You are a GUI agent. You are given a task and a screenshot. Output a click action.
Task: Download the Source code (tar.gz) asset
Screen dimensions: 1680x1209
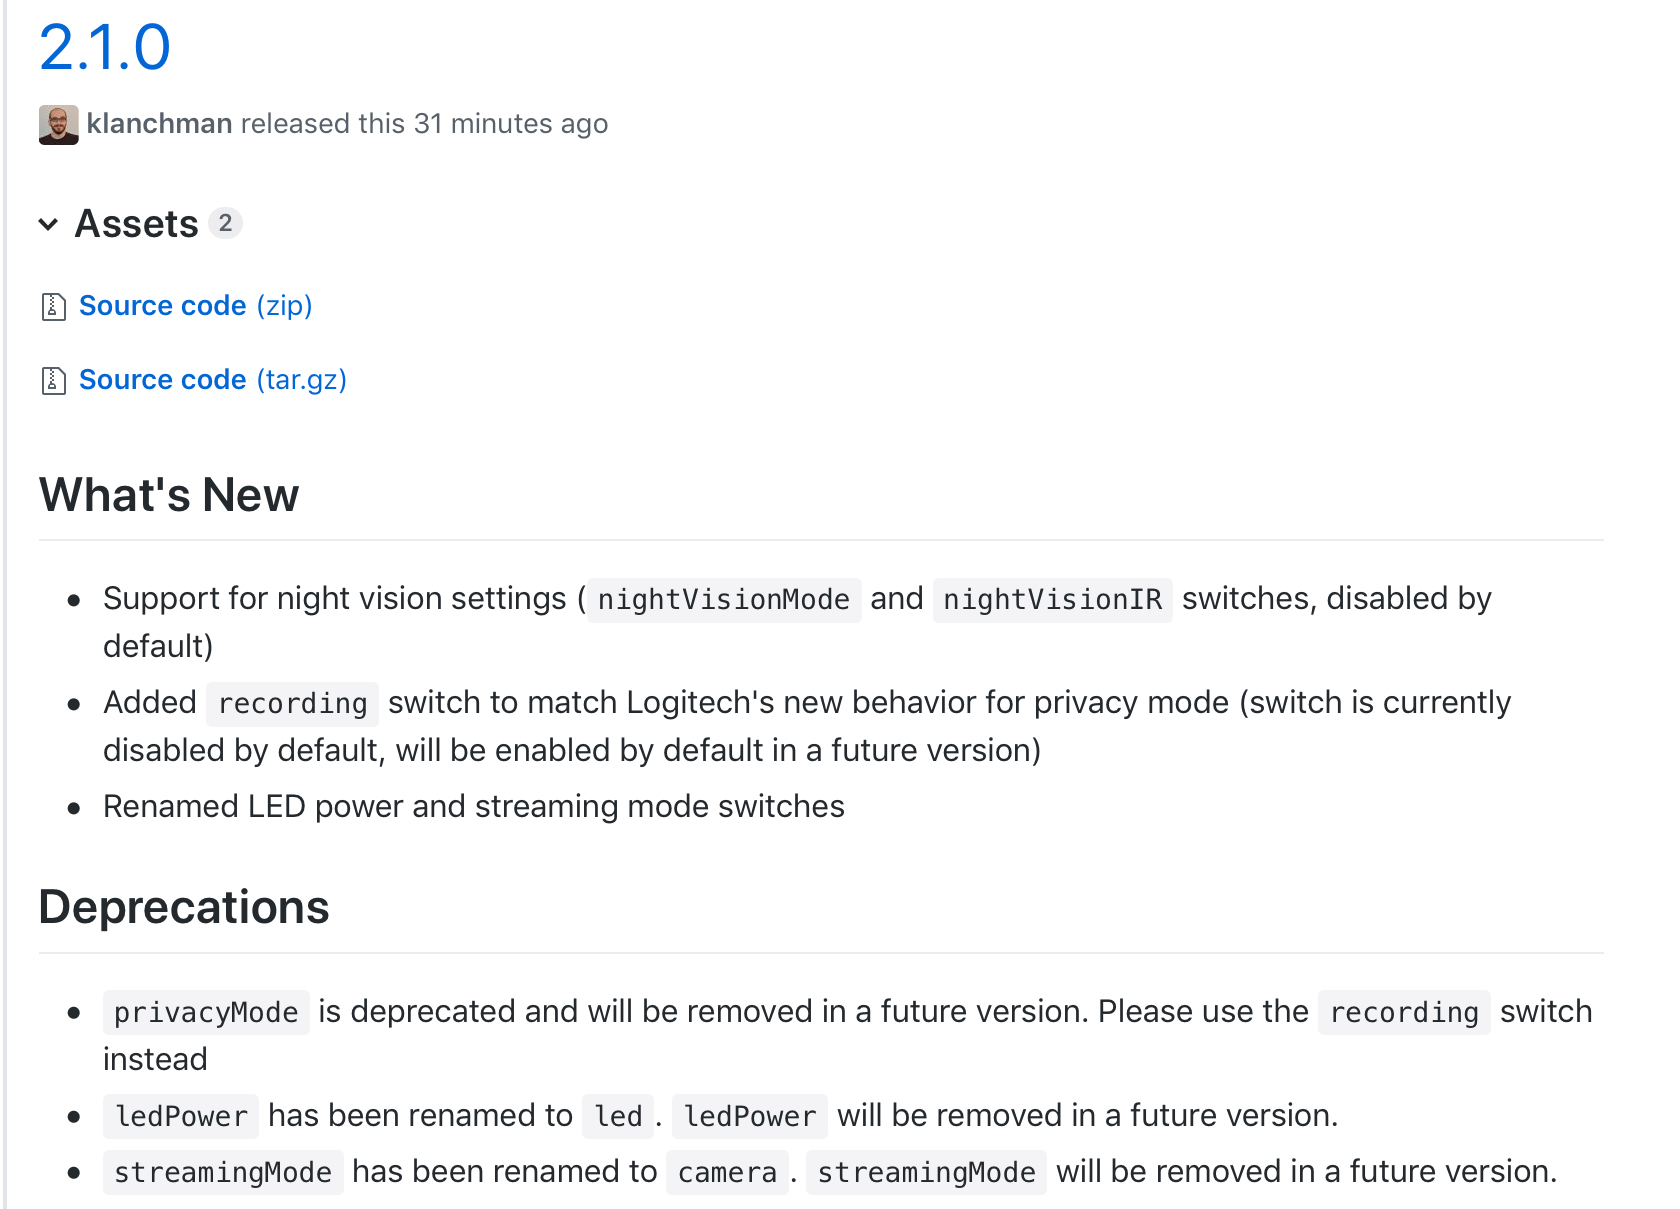(x=213, y=380)
